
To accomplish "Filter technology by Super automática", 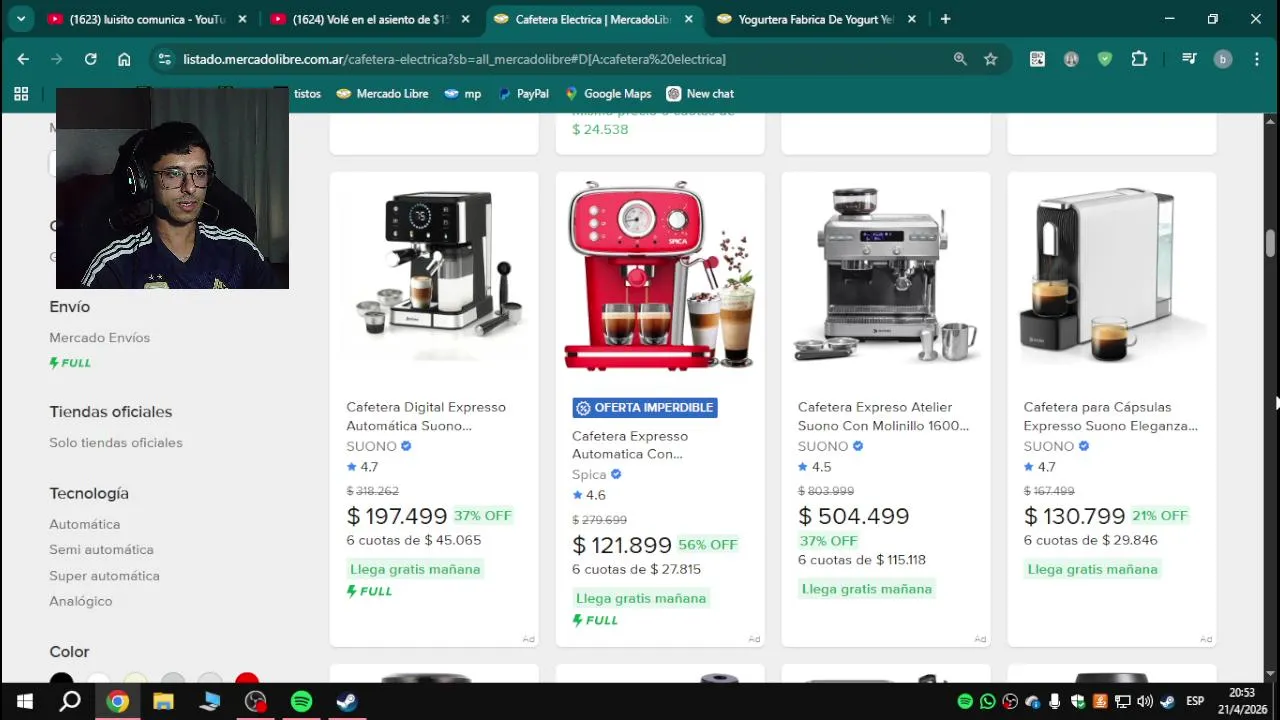I will pyautogui.click(x=105, y=576).
